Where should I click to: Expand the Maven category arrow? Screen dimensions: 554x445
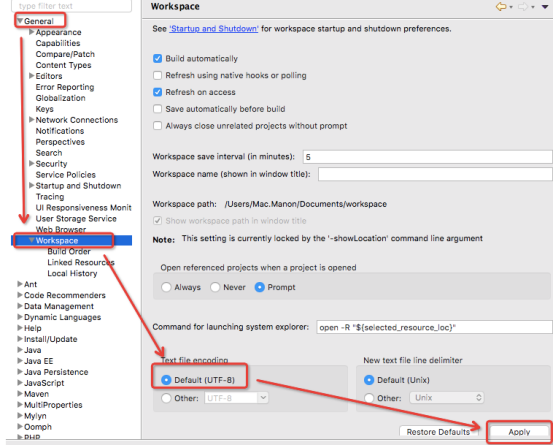tap(20, 394)
